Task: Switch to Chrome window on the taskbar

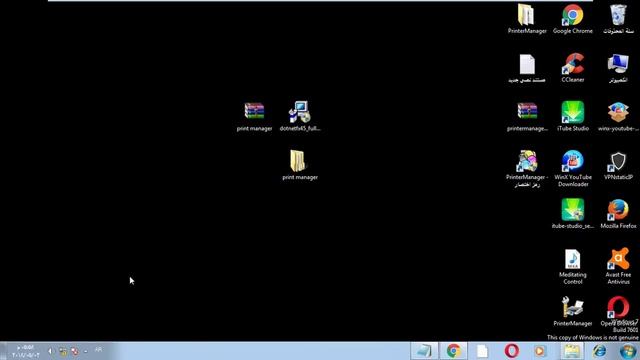Action: click(x=453, y=351)
